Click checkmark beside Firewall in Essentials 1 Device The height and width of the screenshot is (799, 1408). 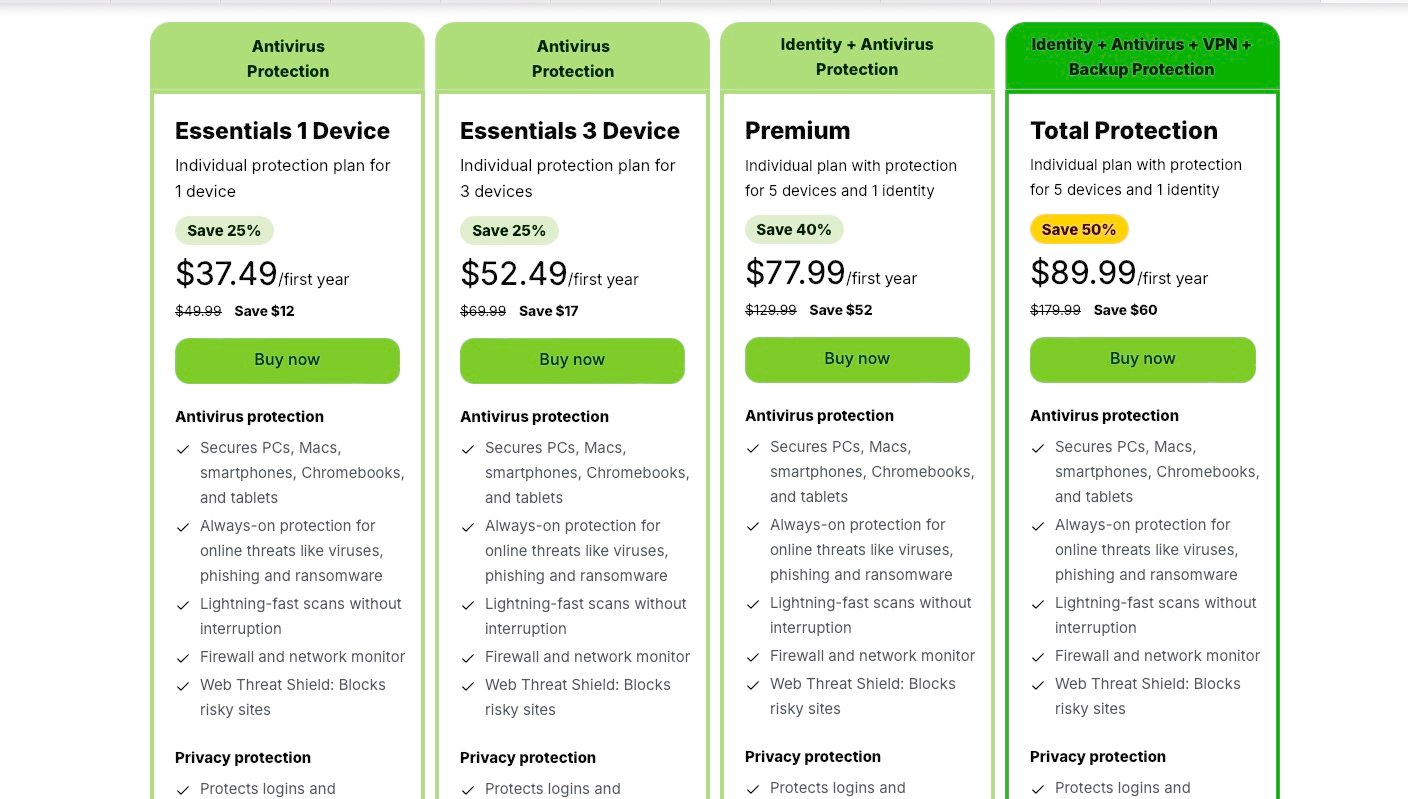(x=183, y=658)
